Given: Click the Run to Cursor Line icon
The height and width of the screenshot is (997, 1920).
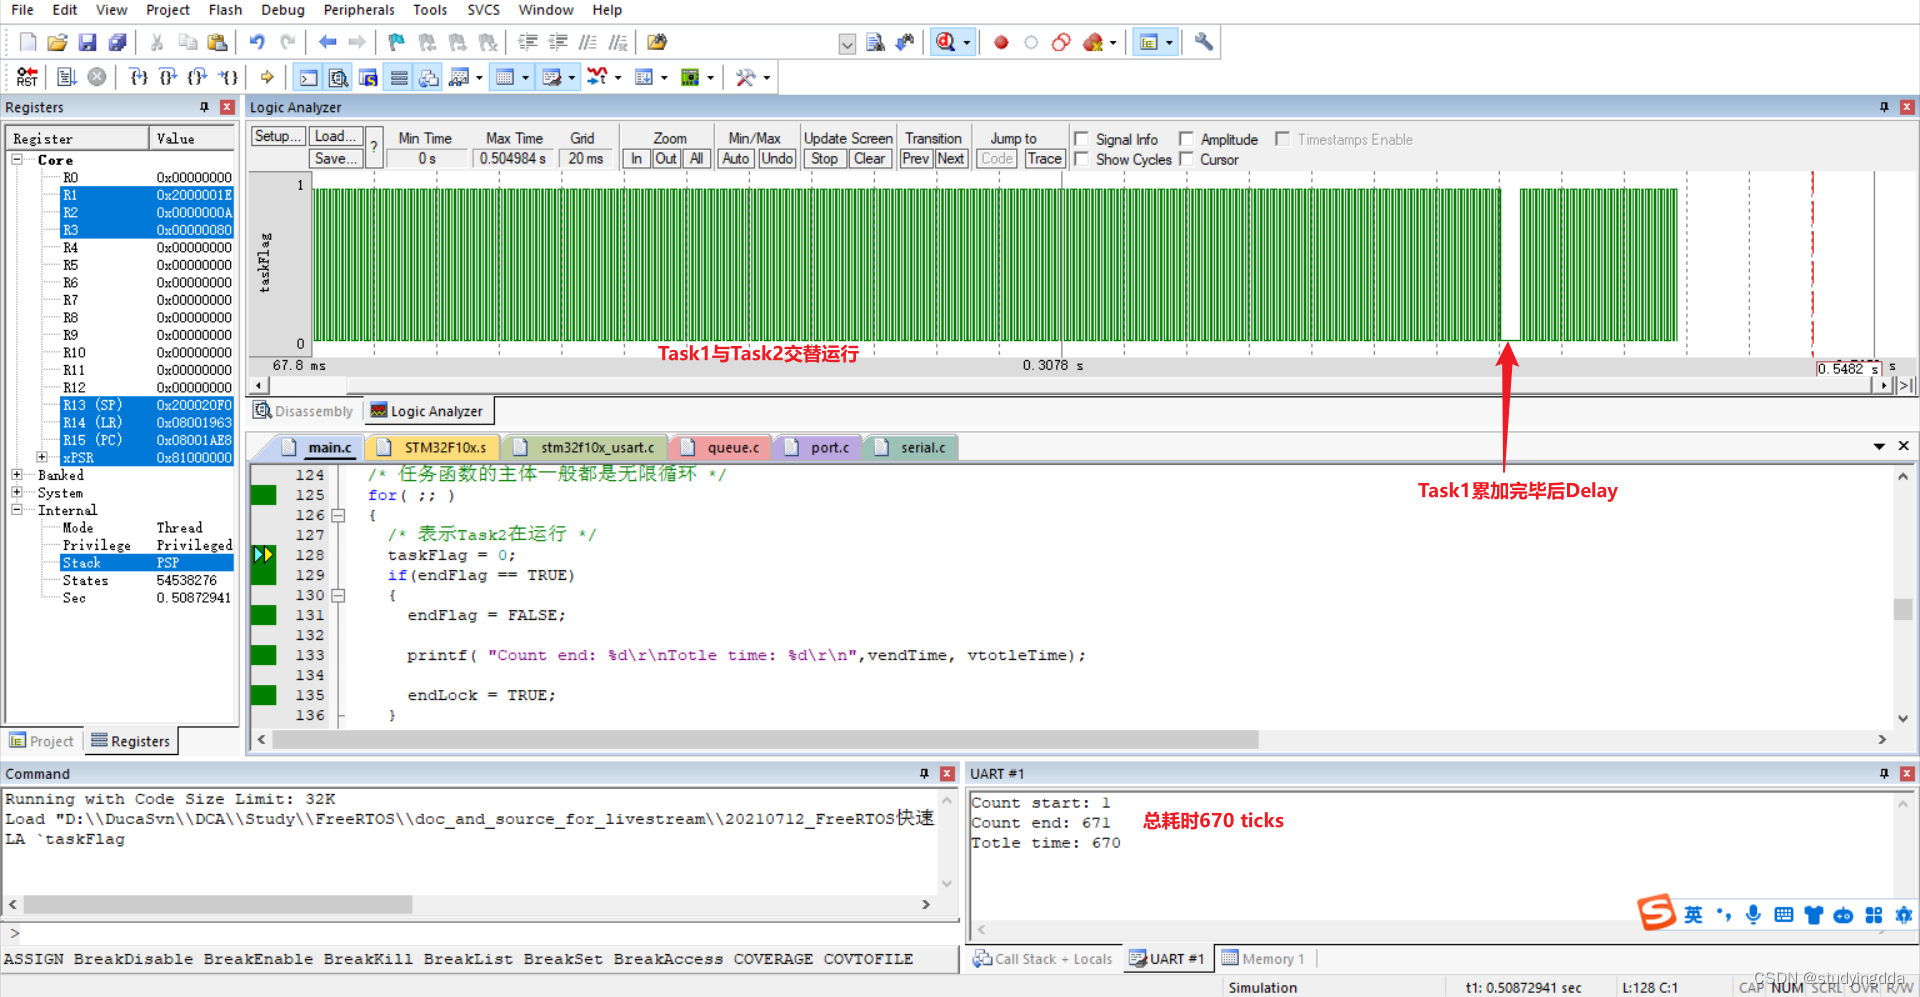Looking at the screenshot, I should tap(229, 77).
